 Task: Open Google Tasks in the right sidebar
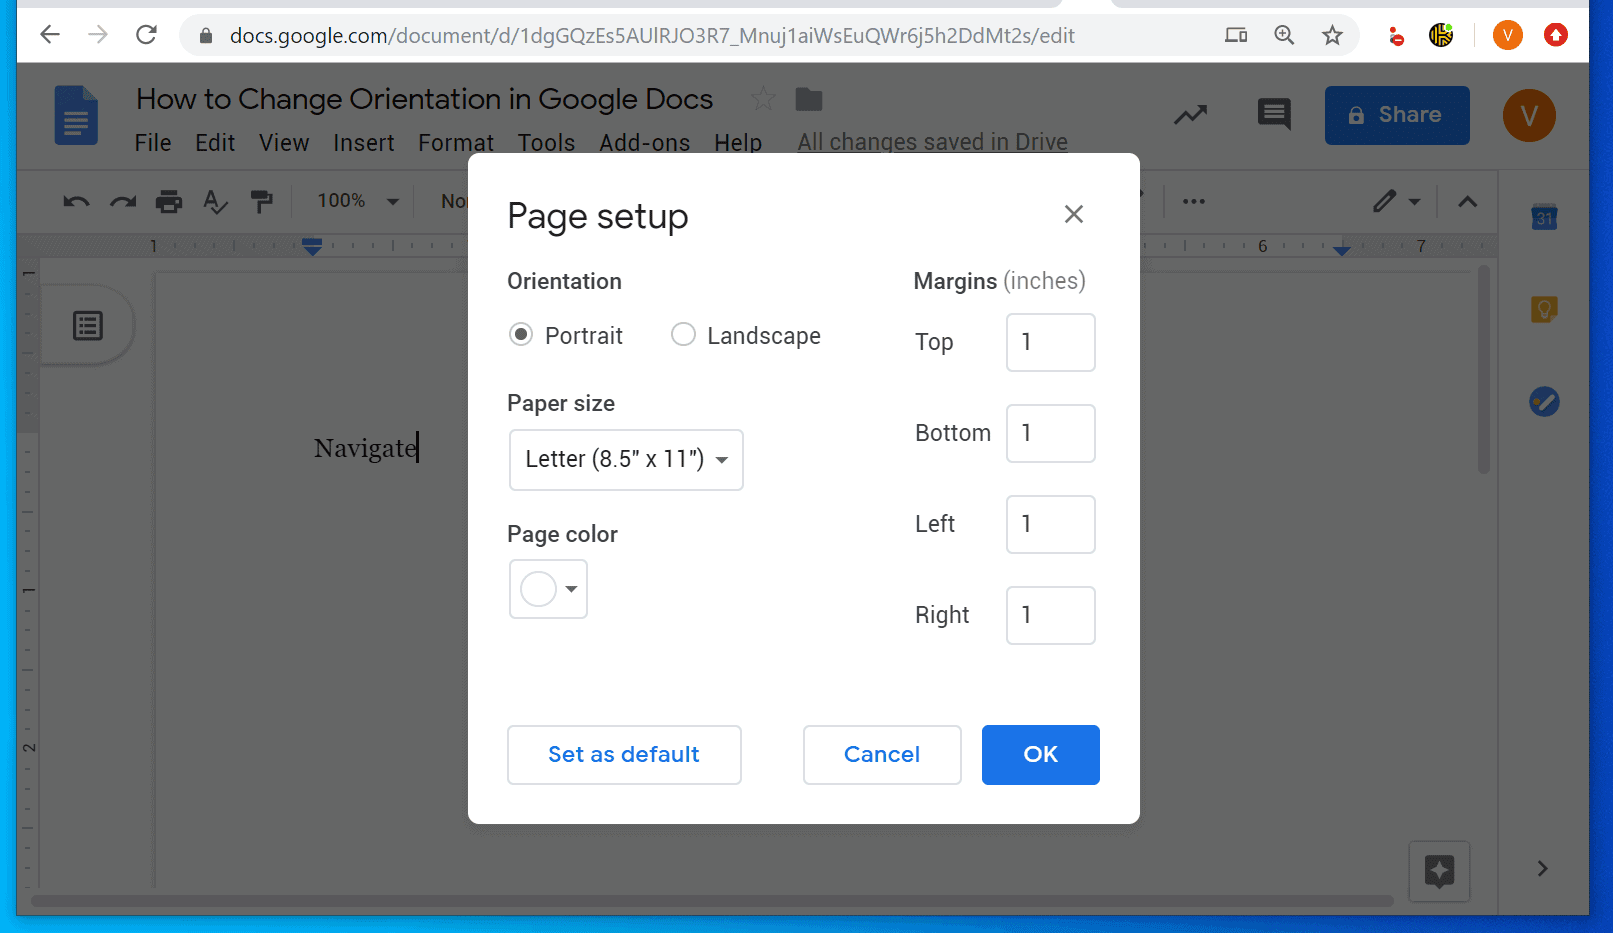coord(1545,402)
